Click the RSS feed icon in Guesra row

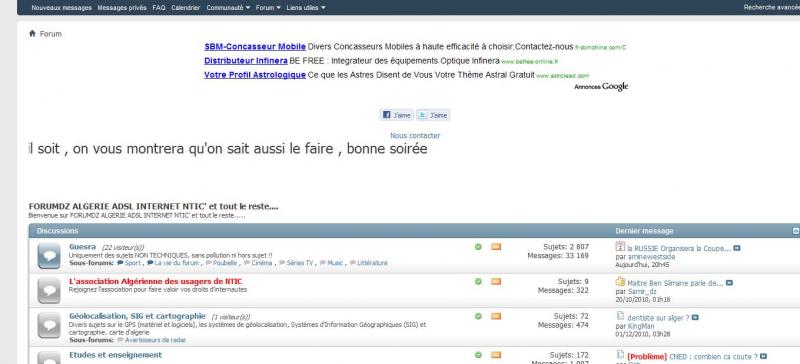tap(496, 247)
